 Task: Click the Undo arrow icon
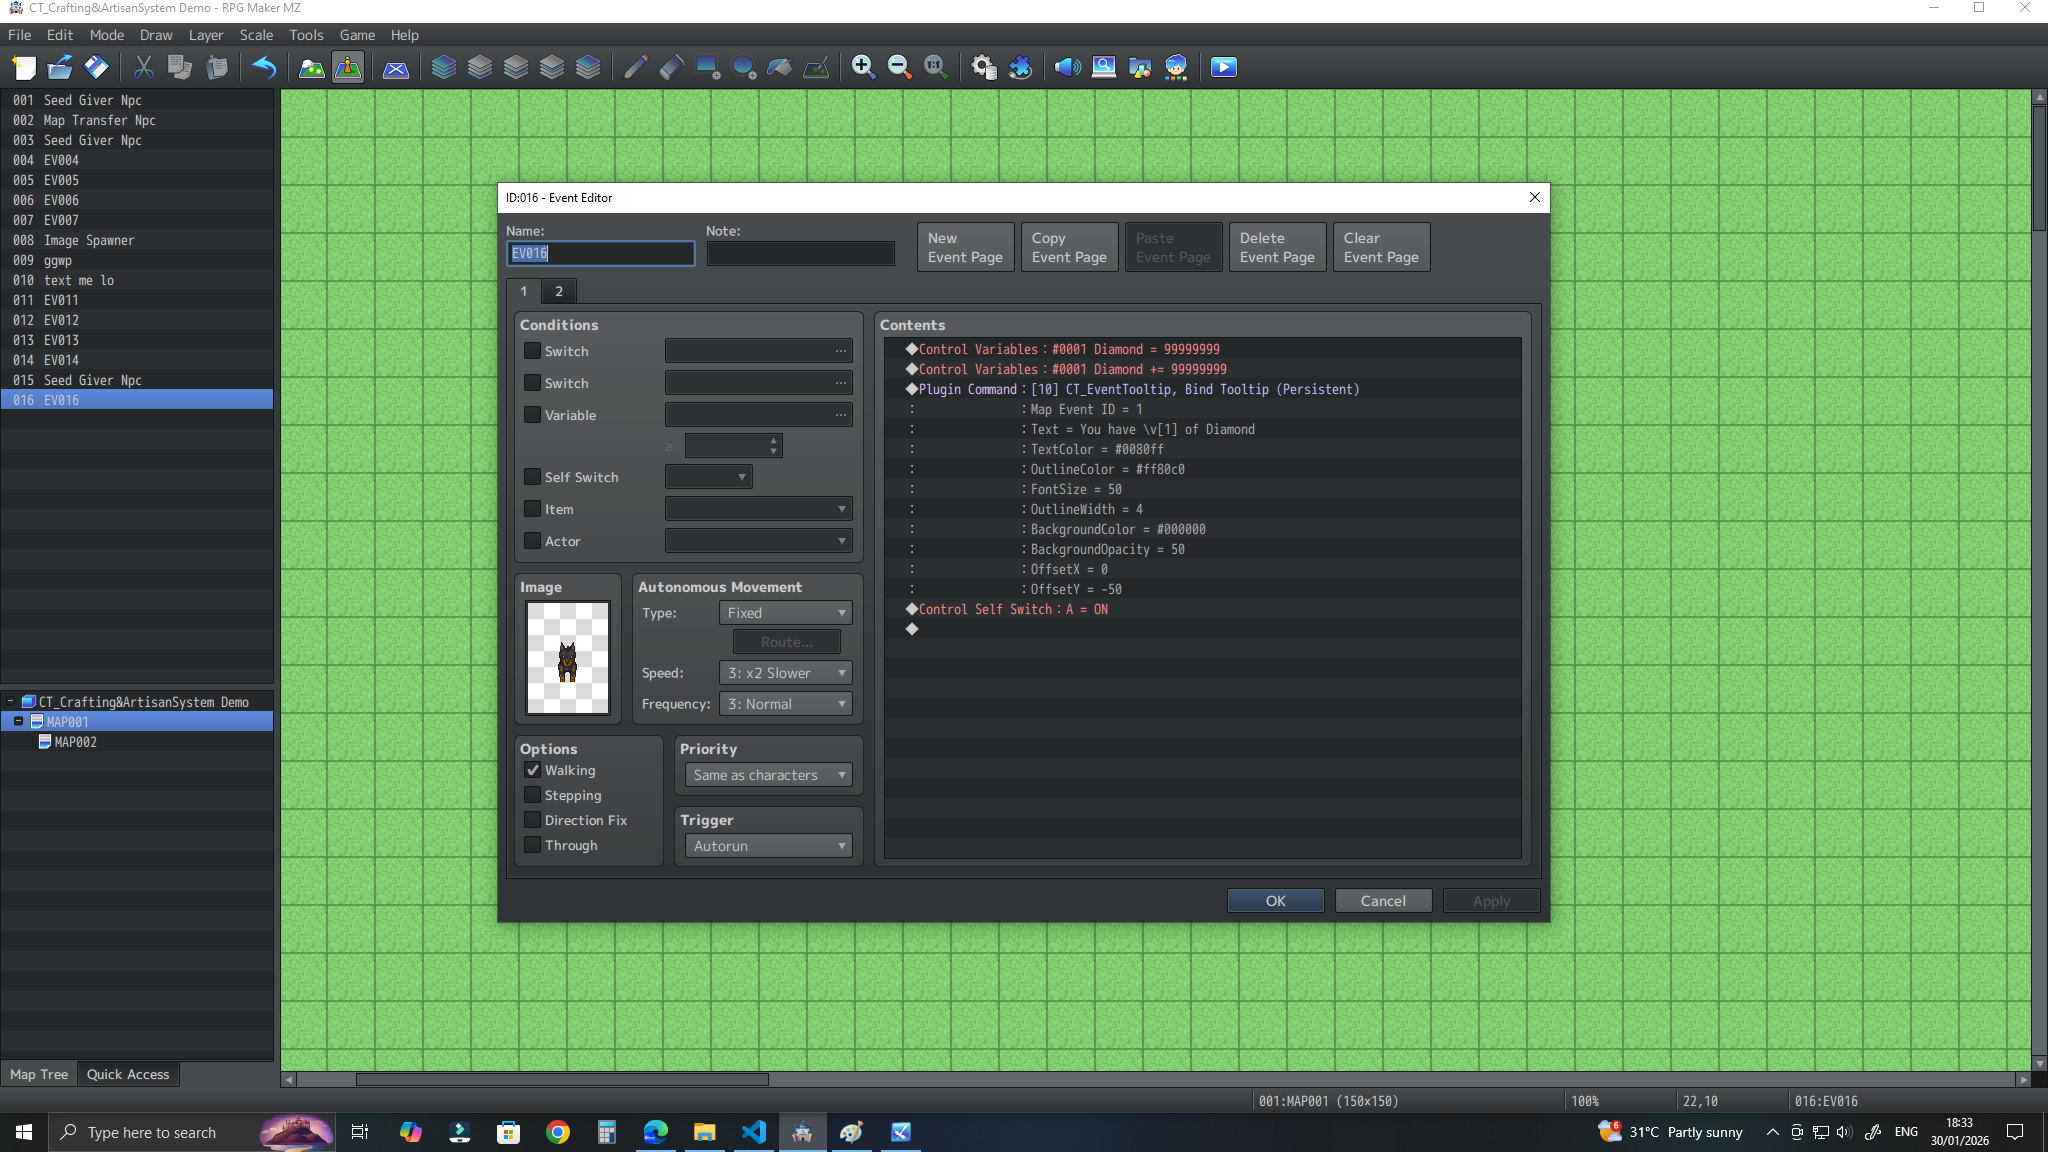pyautogui.click(x=264, y=67)
